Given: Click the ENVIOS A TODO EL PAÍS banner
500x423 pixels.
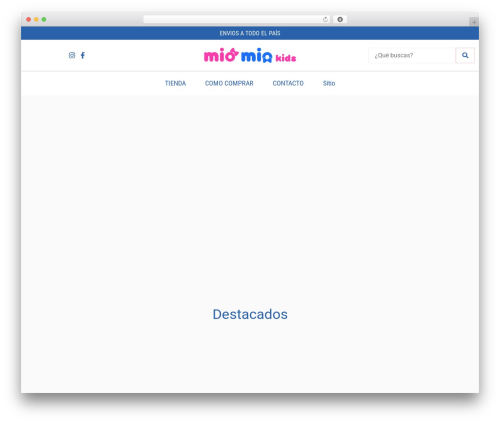Looking at the screenshot, I should click(x=250, y=33).
